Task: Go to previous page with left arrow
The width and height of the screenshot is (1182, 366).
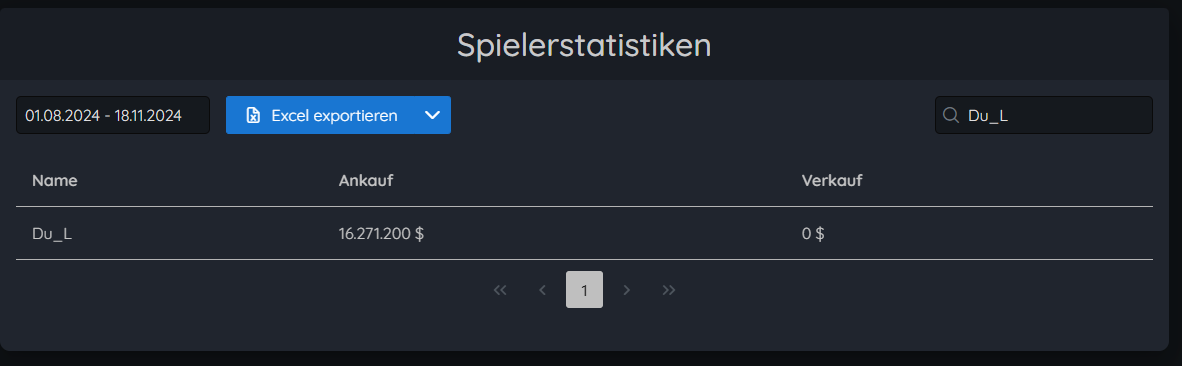Action: click(542, 290)
